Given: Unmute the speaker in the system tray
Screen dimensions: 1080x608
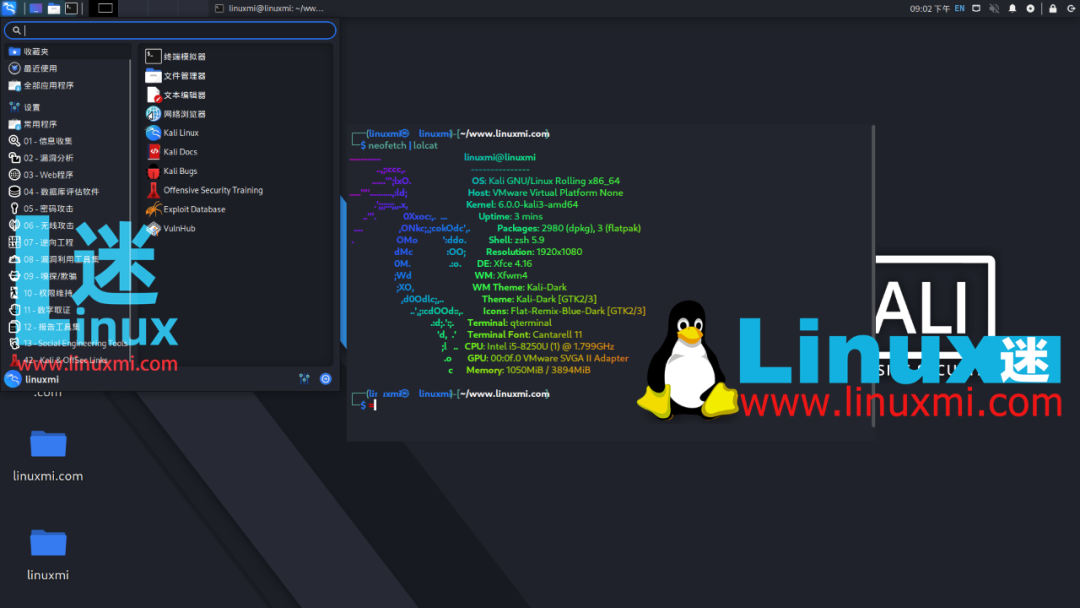Looking at the screenshot, I should 993,7.
